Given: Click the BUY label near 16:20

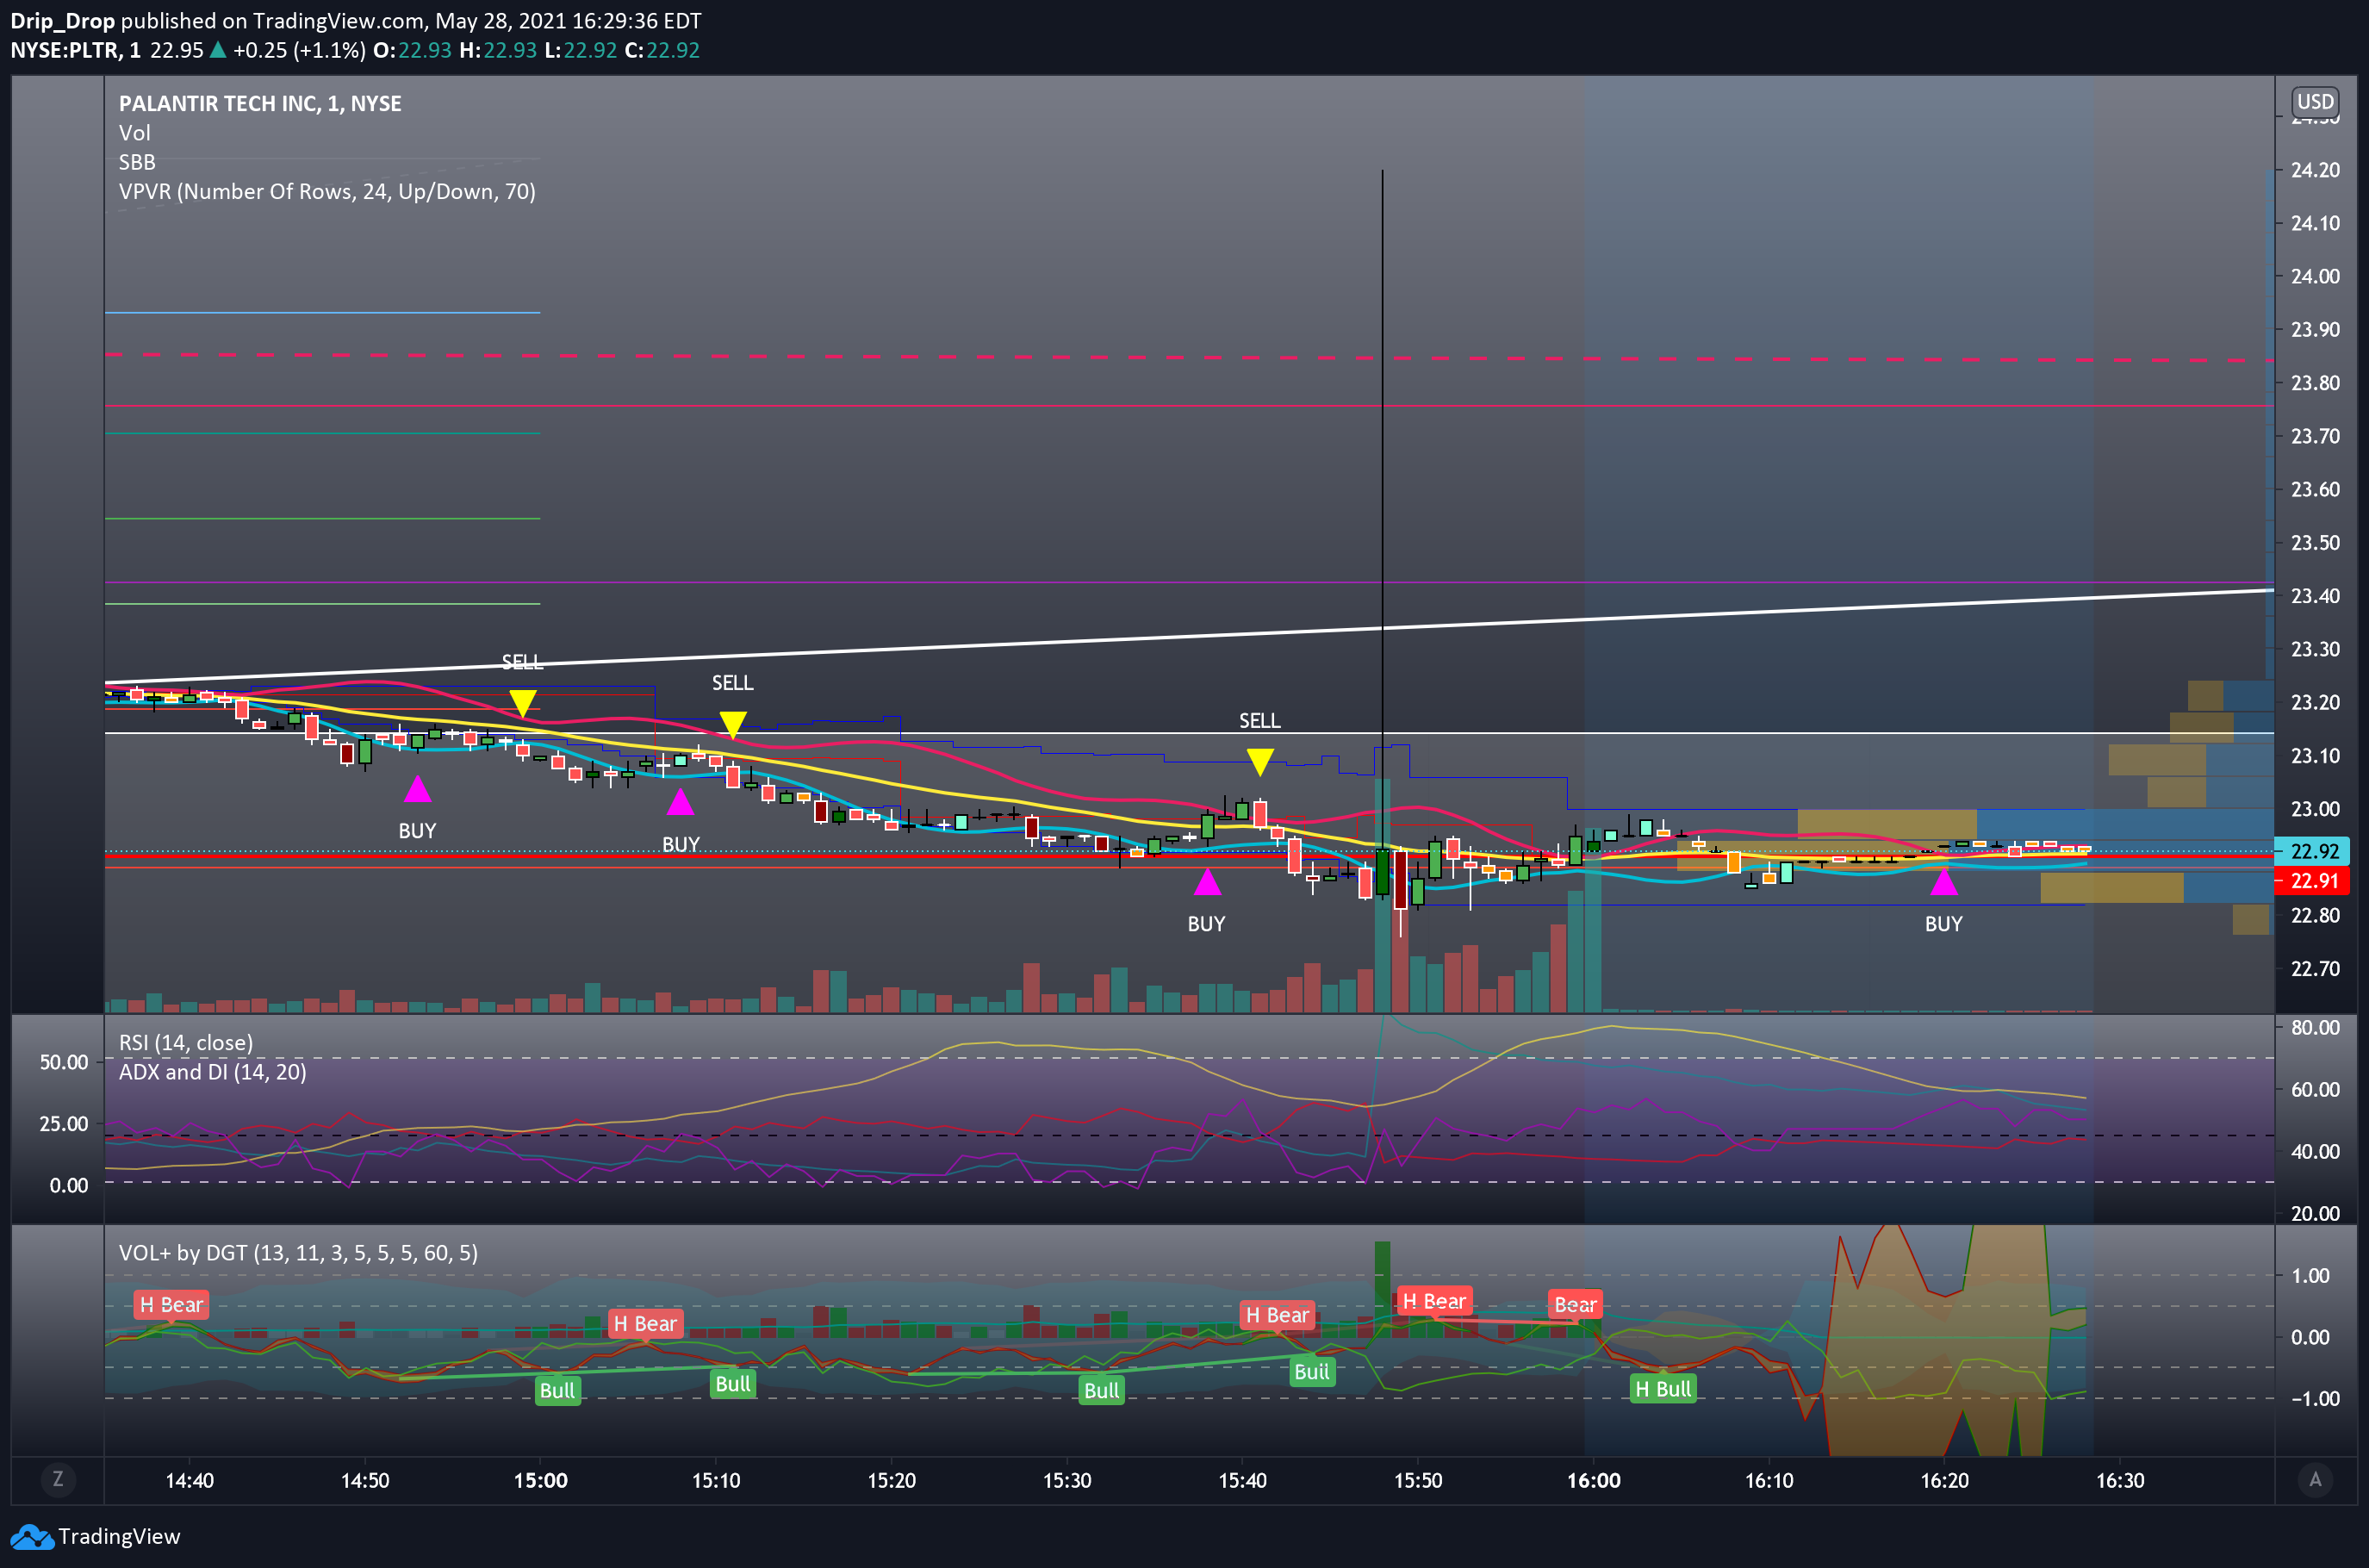Looking at the screenshot, I should coord(1944,924).
